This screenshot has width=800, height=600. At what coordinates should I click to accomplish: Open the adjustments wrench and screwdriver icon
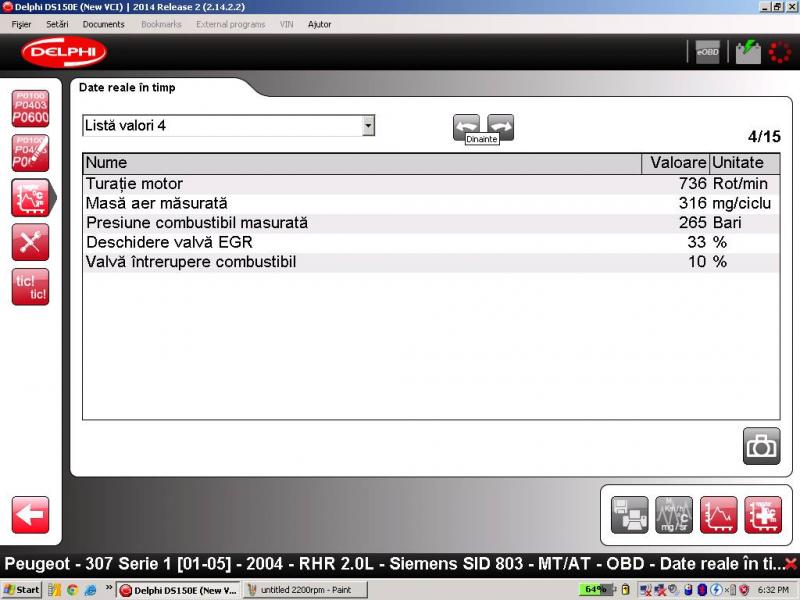pos(31,242)
